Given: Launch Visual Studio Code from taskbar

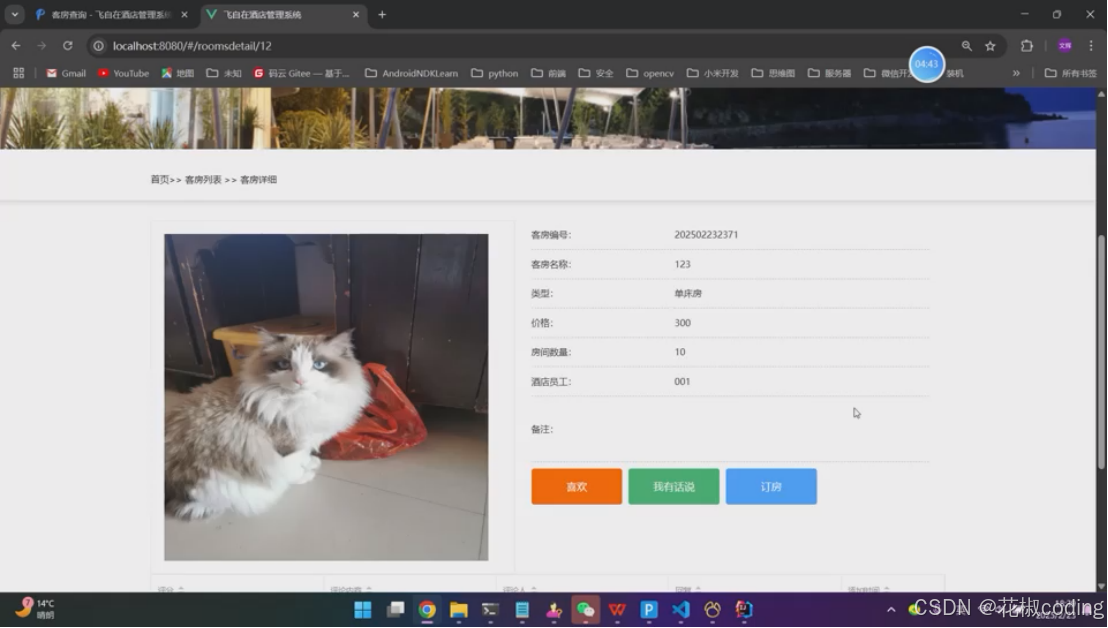Looking at the screenshot, I should click(x=680, y=608).
